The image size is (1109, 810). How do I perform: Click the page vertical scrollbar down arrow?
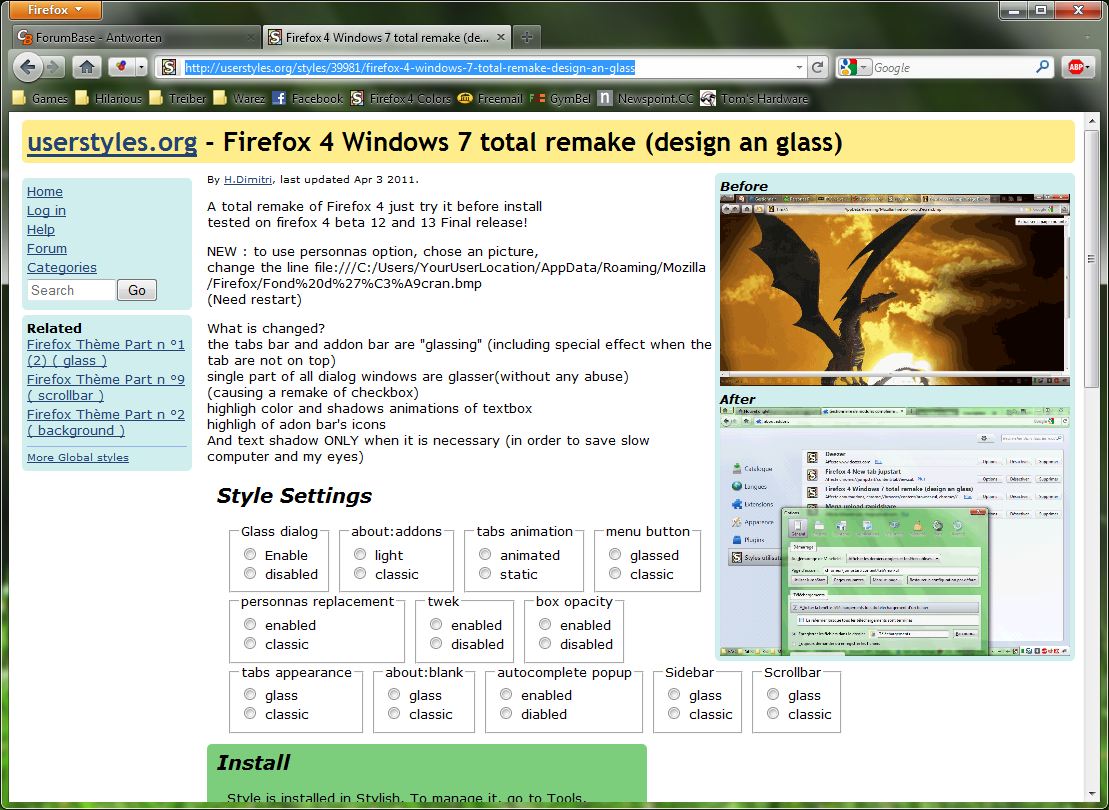coord(1090,794)
